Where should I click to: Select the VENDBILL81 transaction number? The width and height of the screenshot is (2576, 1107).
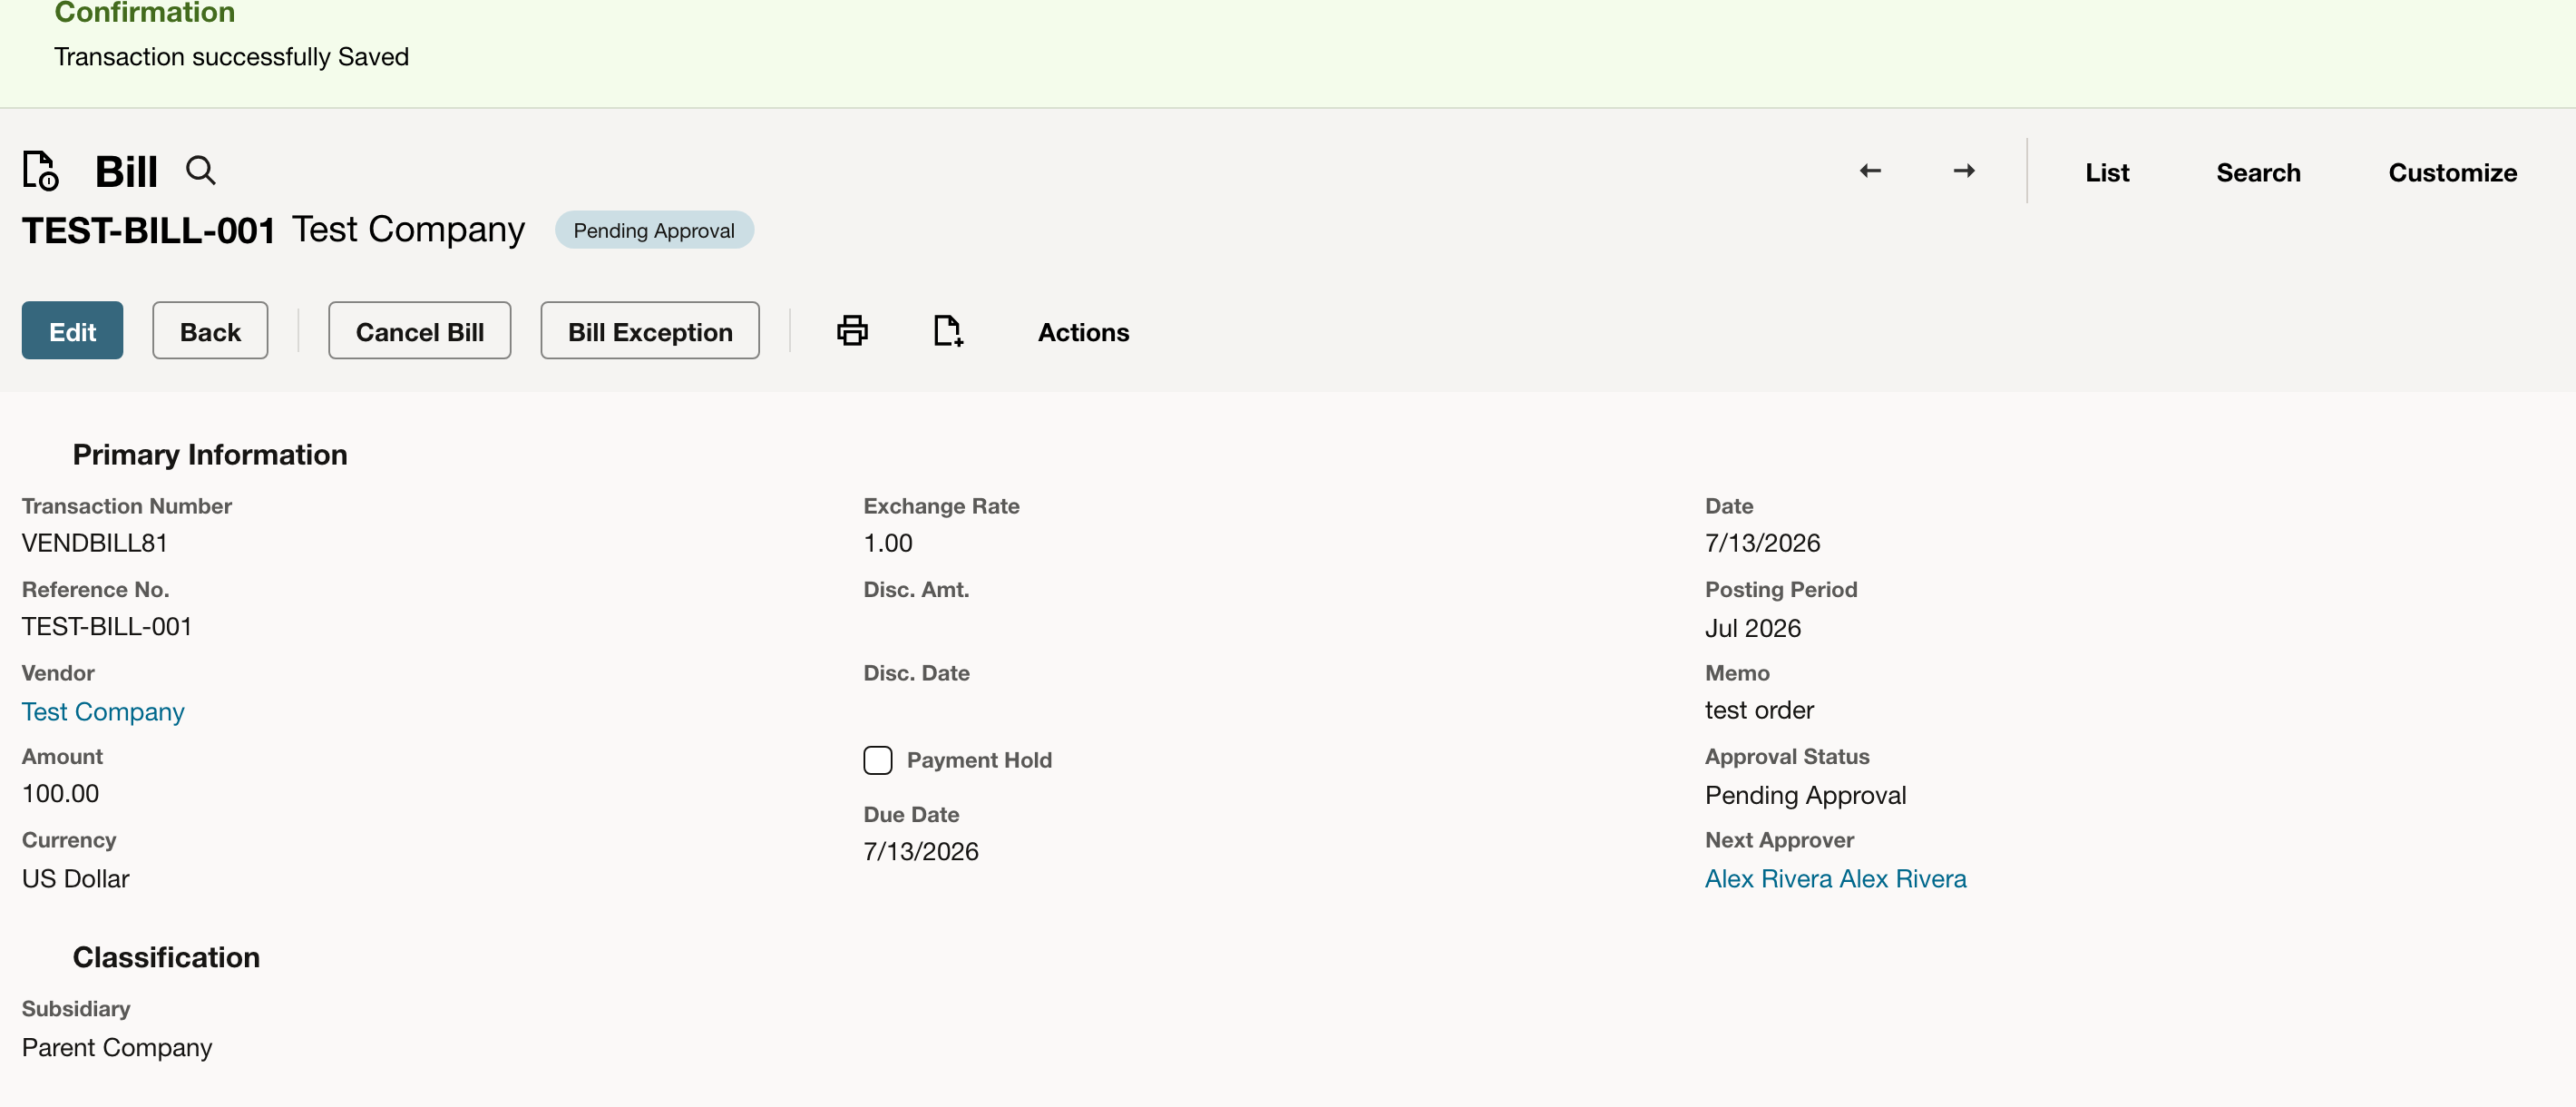click(x=95, y=543)
